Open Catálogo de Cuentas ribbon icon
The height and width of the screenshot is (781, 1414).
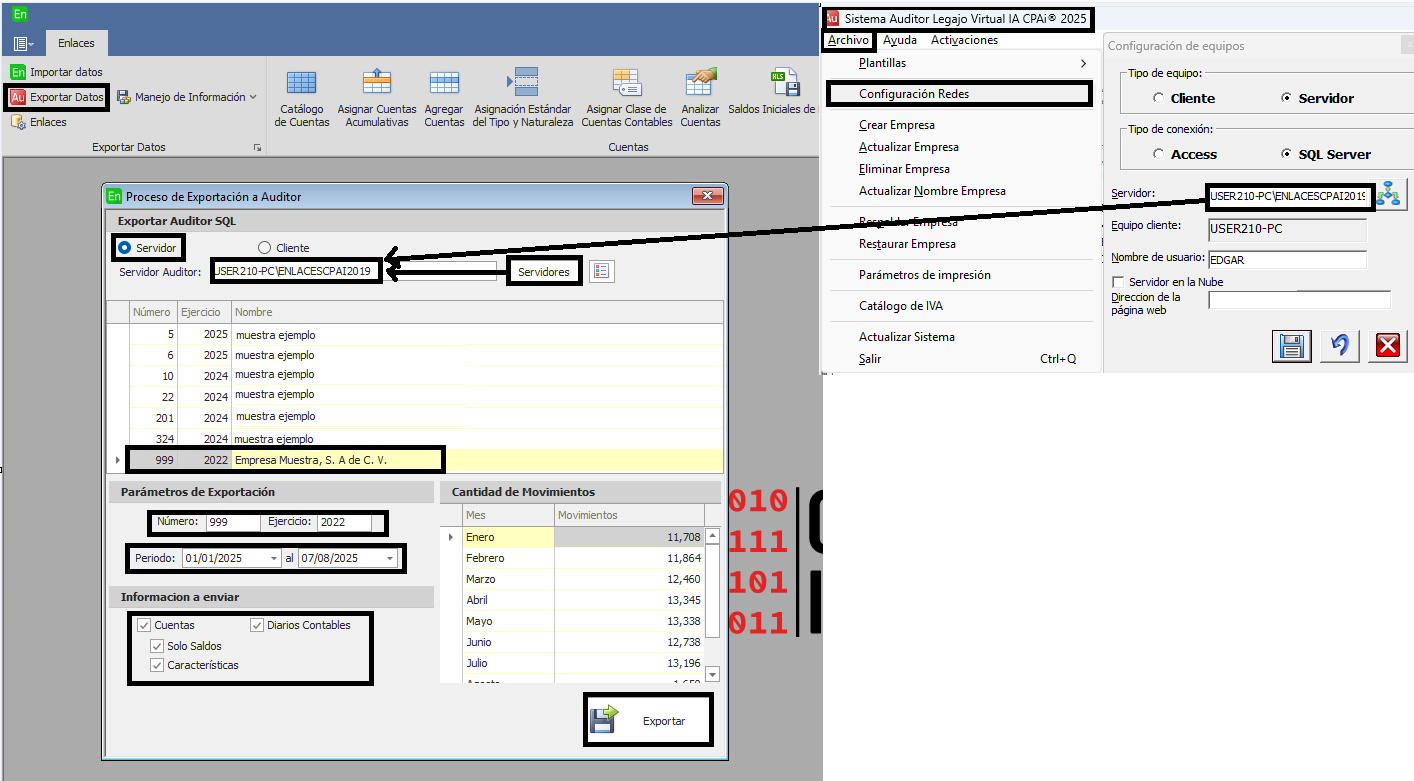[x=302, y=99]
